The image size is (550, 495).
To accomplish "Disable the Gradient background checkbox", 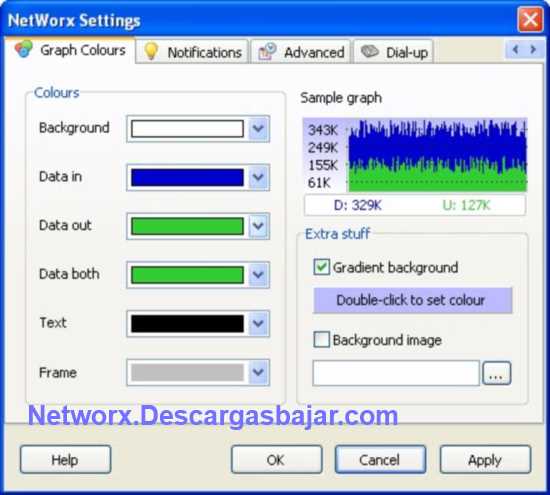I will pos(322,267).
